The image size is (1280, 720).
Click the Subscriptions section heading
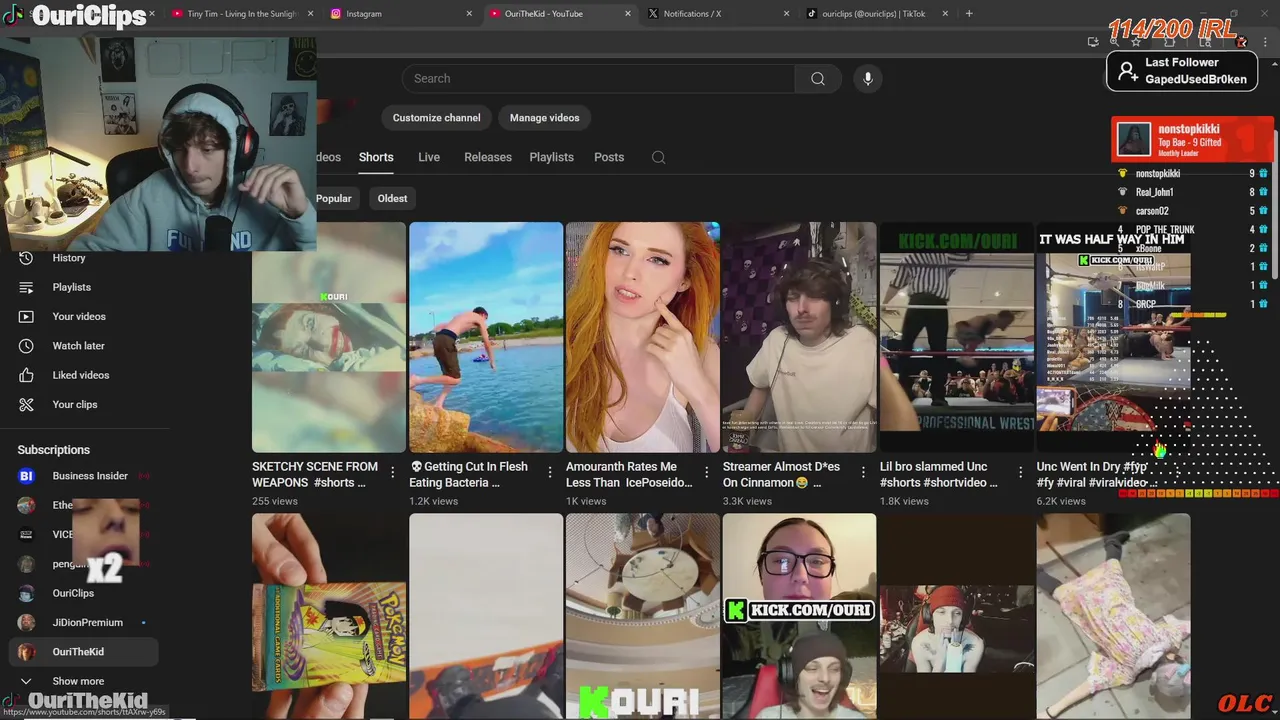pos(53,450)
